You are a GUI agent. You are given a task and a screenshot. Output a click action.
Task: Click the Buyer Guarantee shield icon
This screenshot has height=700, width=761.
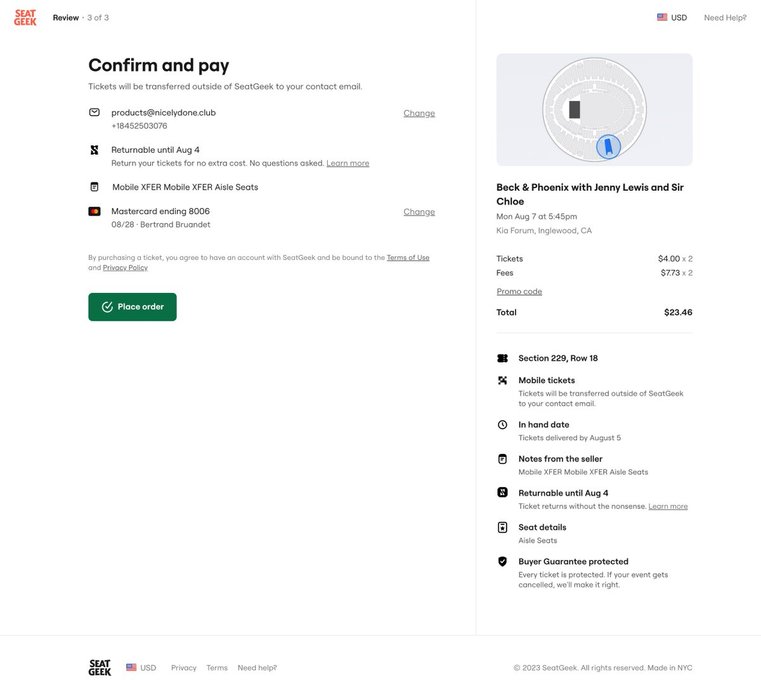[x=502, y=562]
